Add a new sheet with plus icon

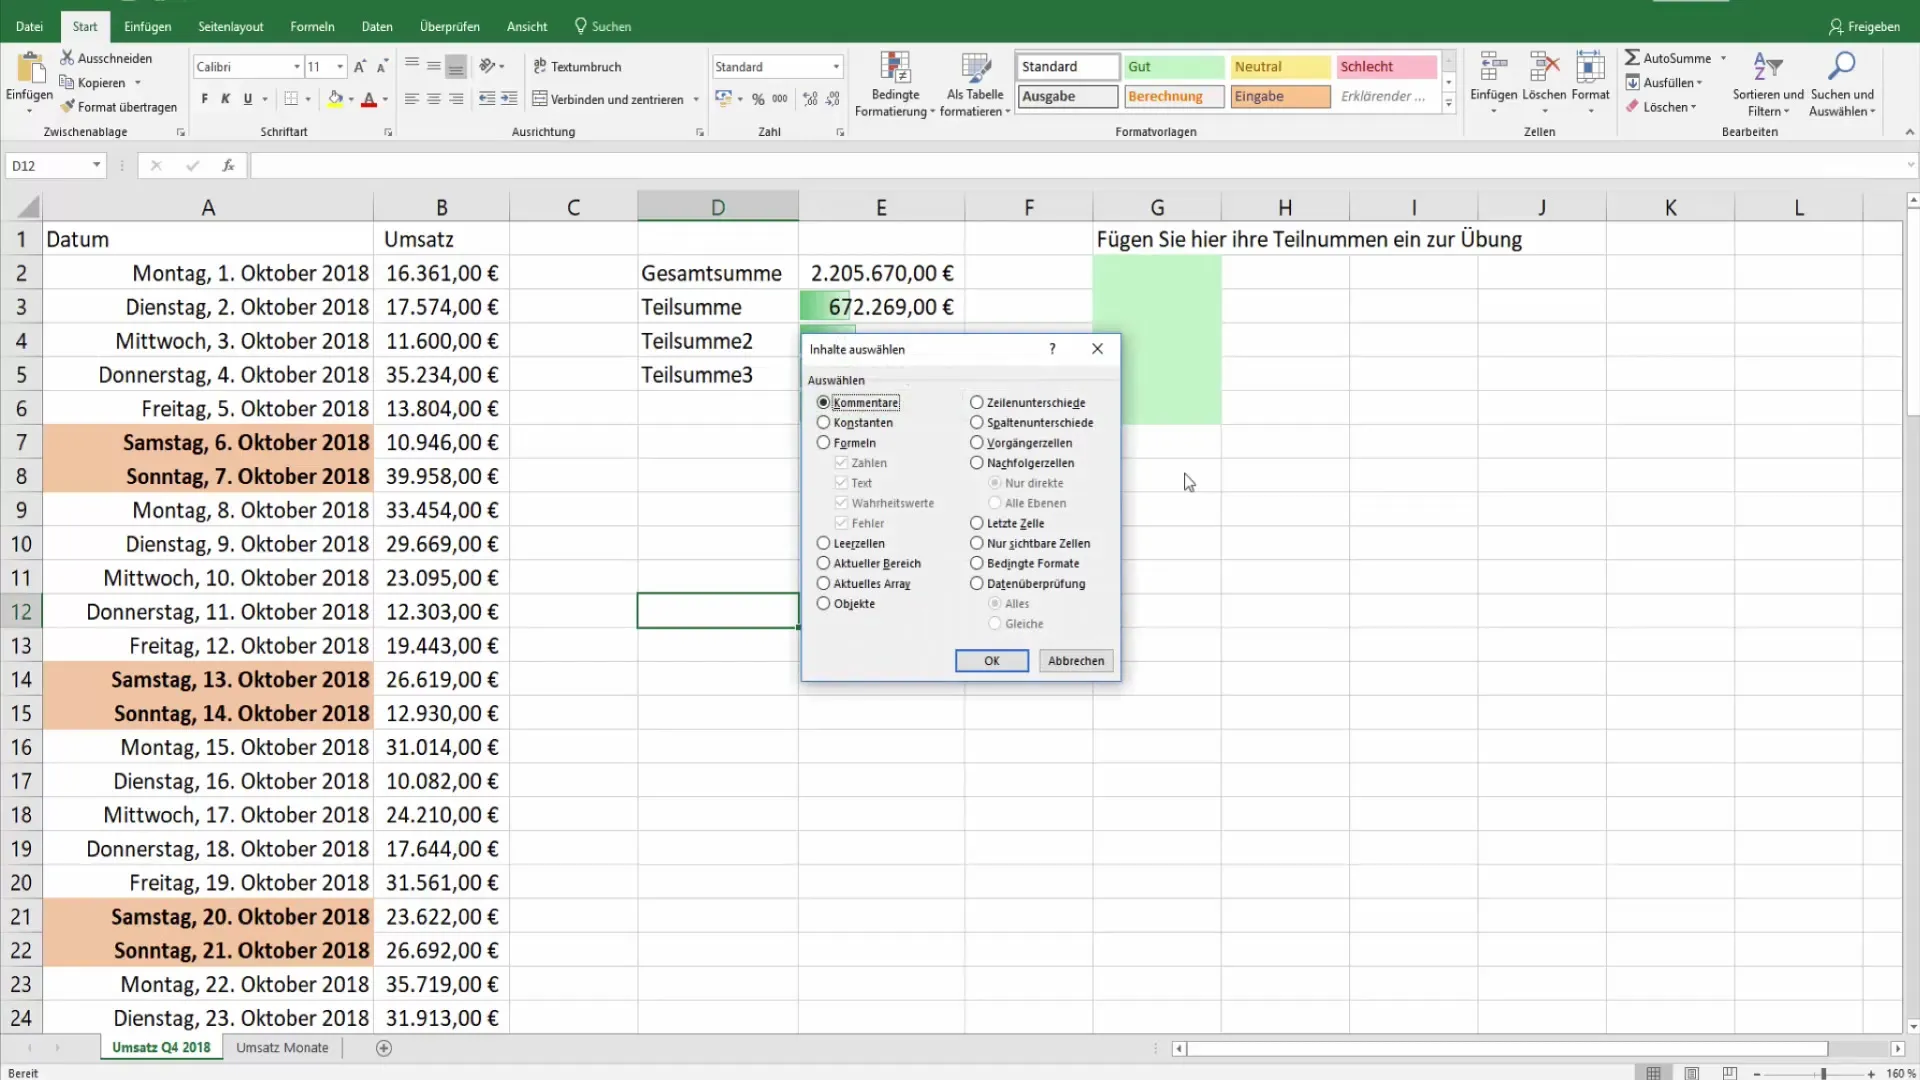(384, 1048)
